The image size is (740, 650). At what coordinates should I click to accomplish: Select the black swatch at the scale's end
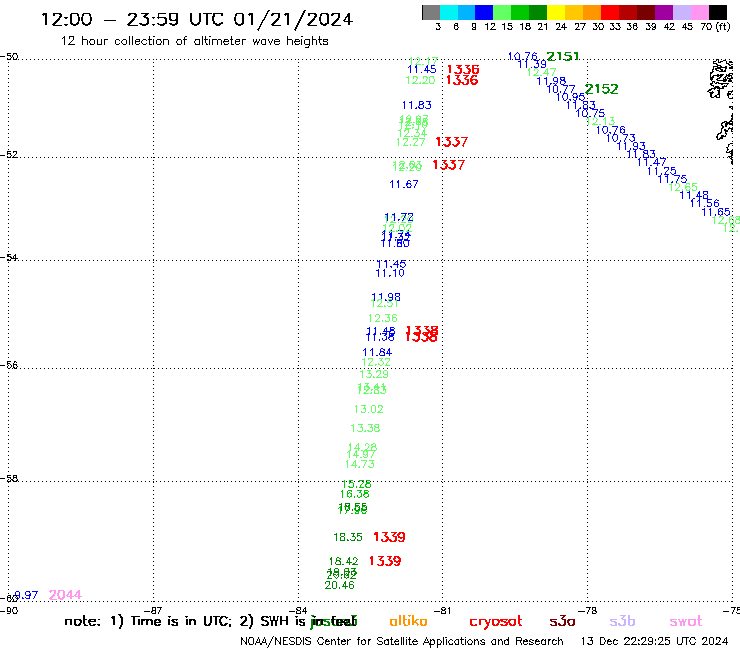[718, 12]
